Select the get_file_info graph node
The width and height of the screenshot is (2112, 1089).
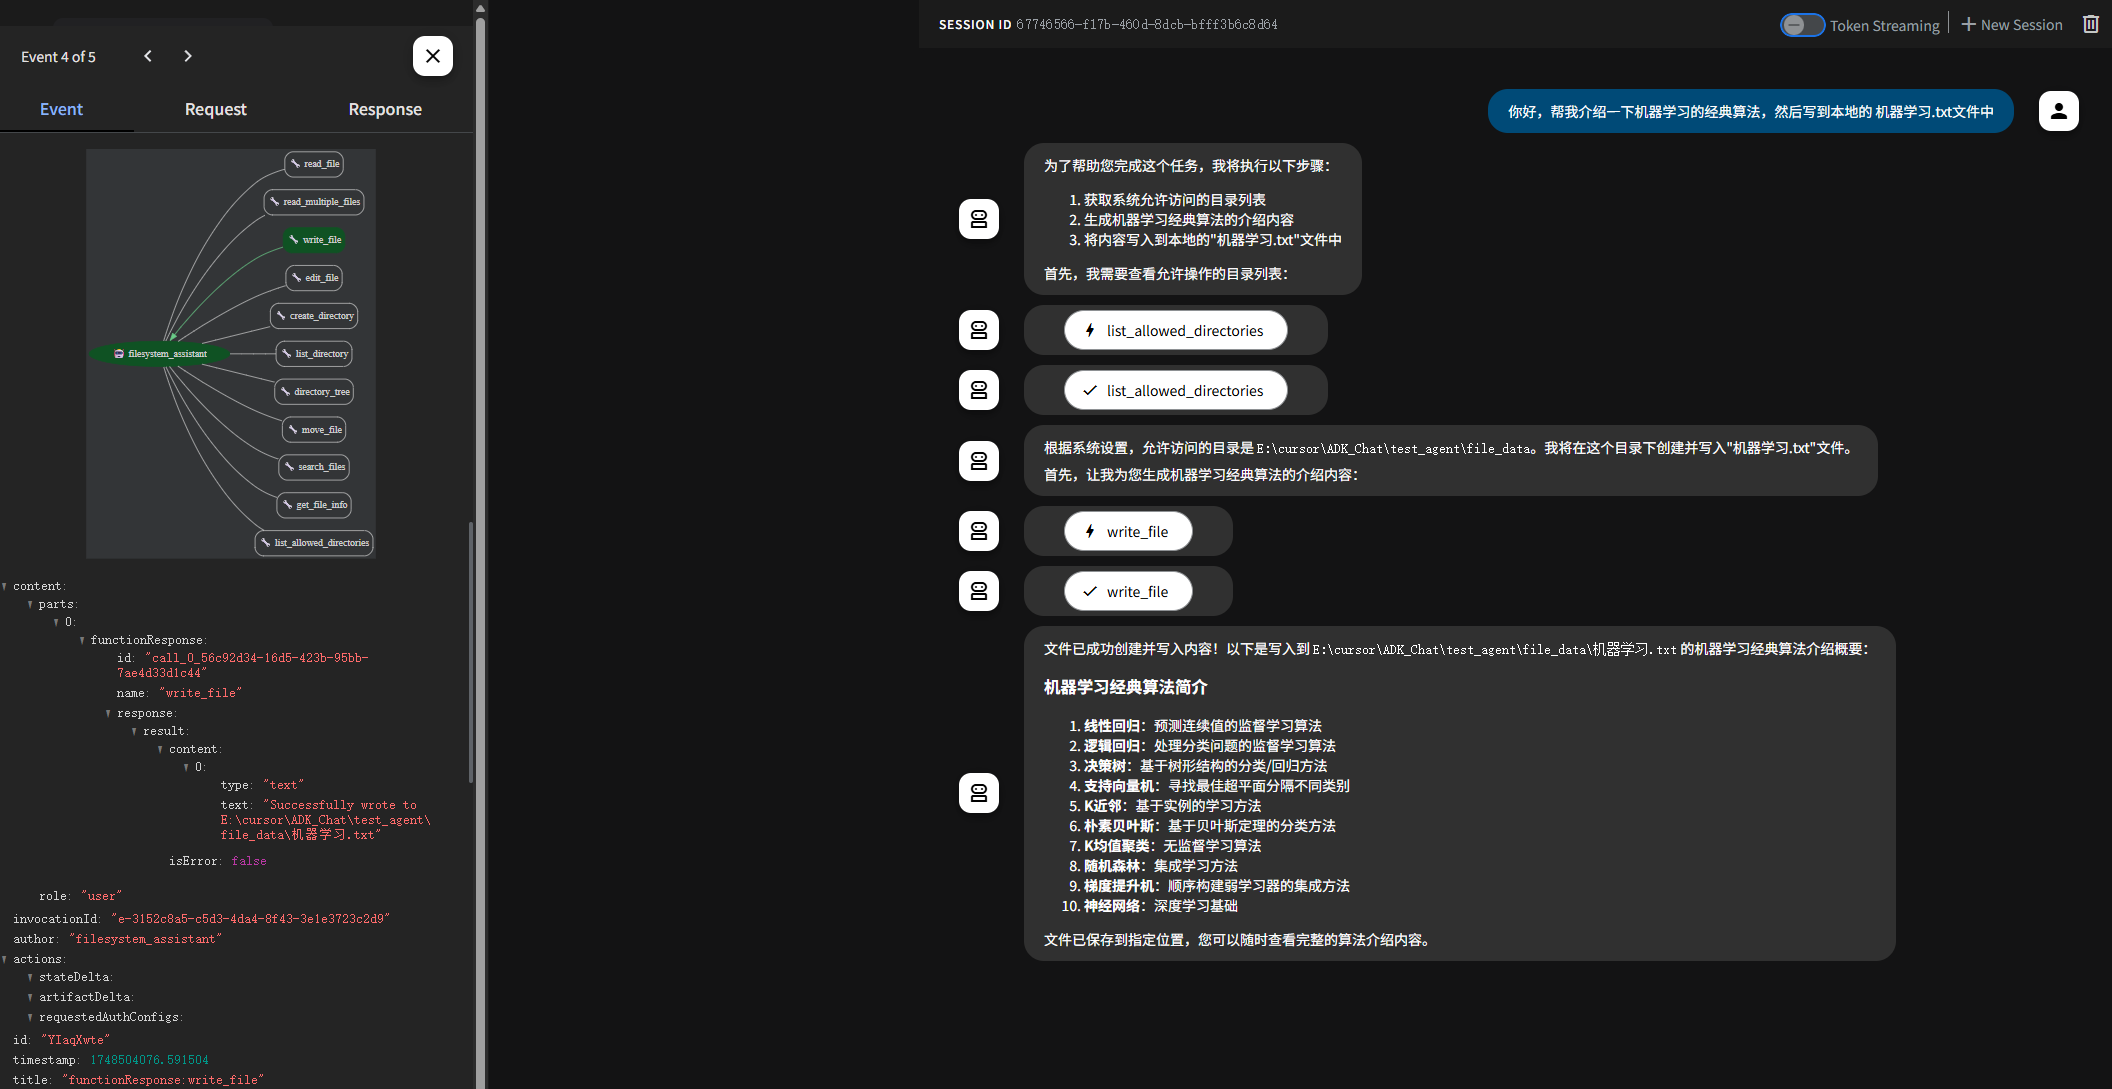tap(315, 505)
